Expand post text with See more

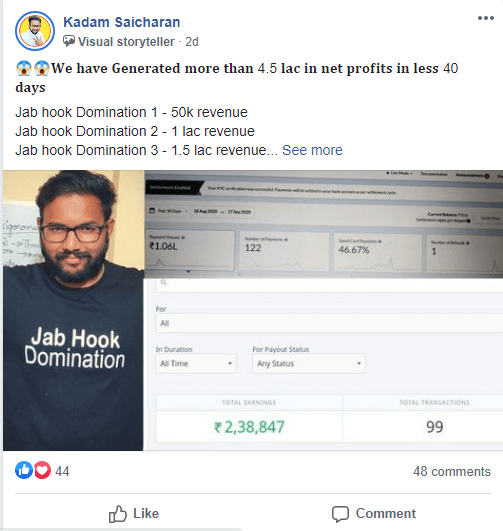[x=312, y=150]
